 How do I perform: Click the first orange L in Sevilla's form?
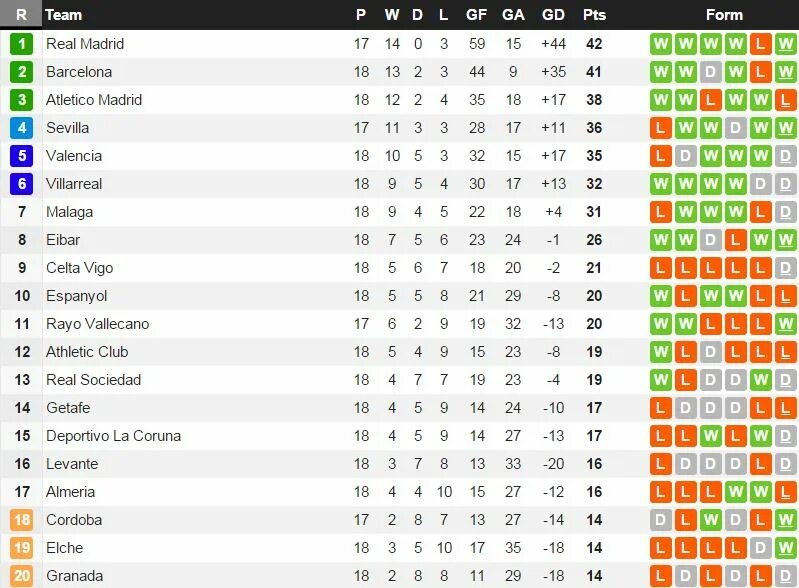tap(660, 128)
